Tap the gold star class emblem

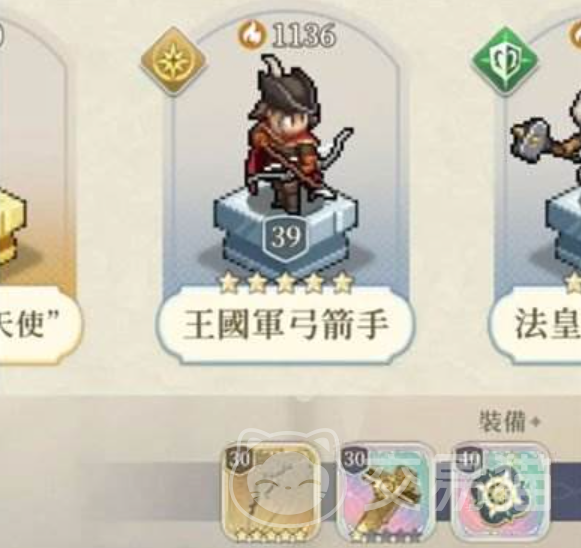pyautogui.click(x=174, y=60)
